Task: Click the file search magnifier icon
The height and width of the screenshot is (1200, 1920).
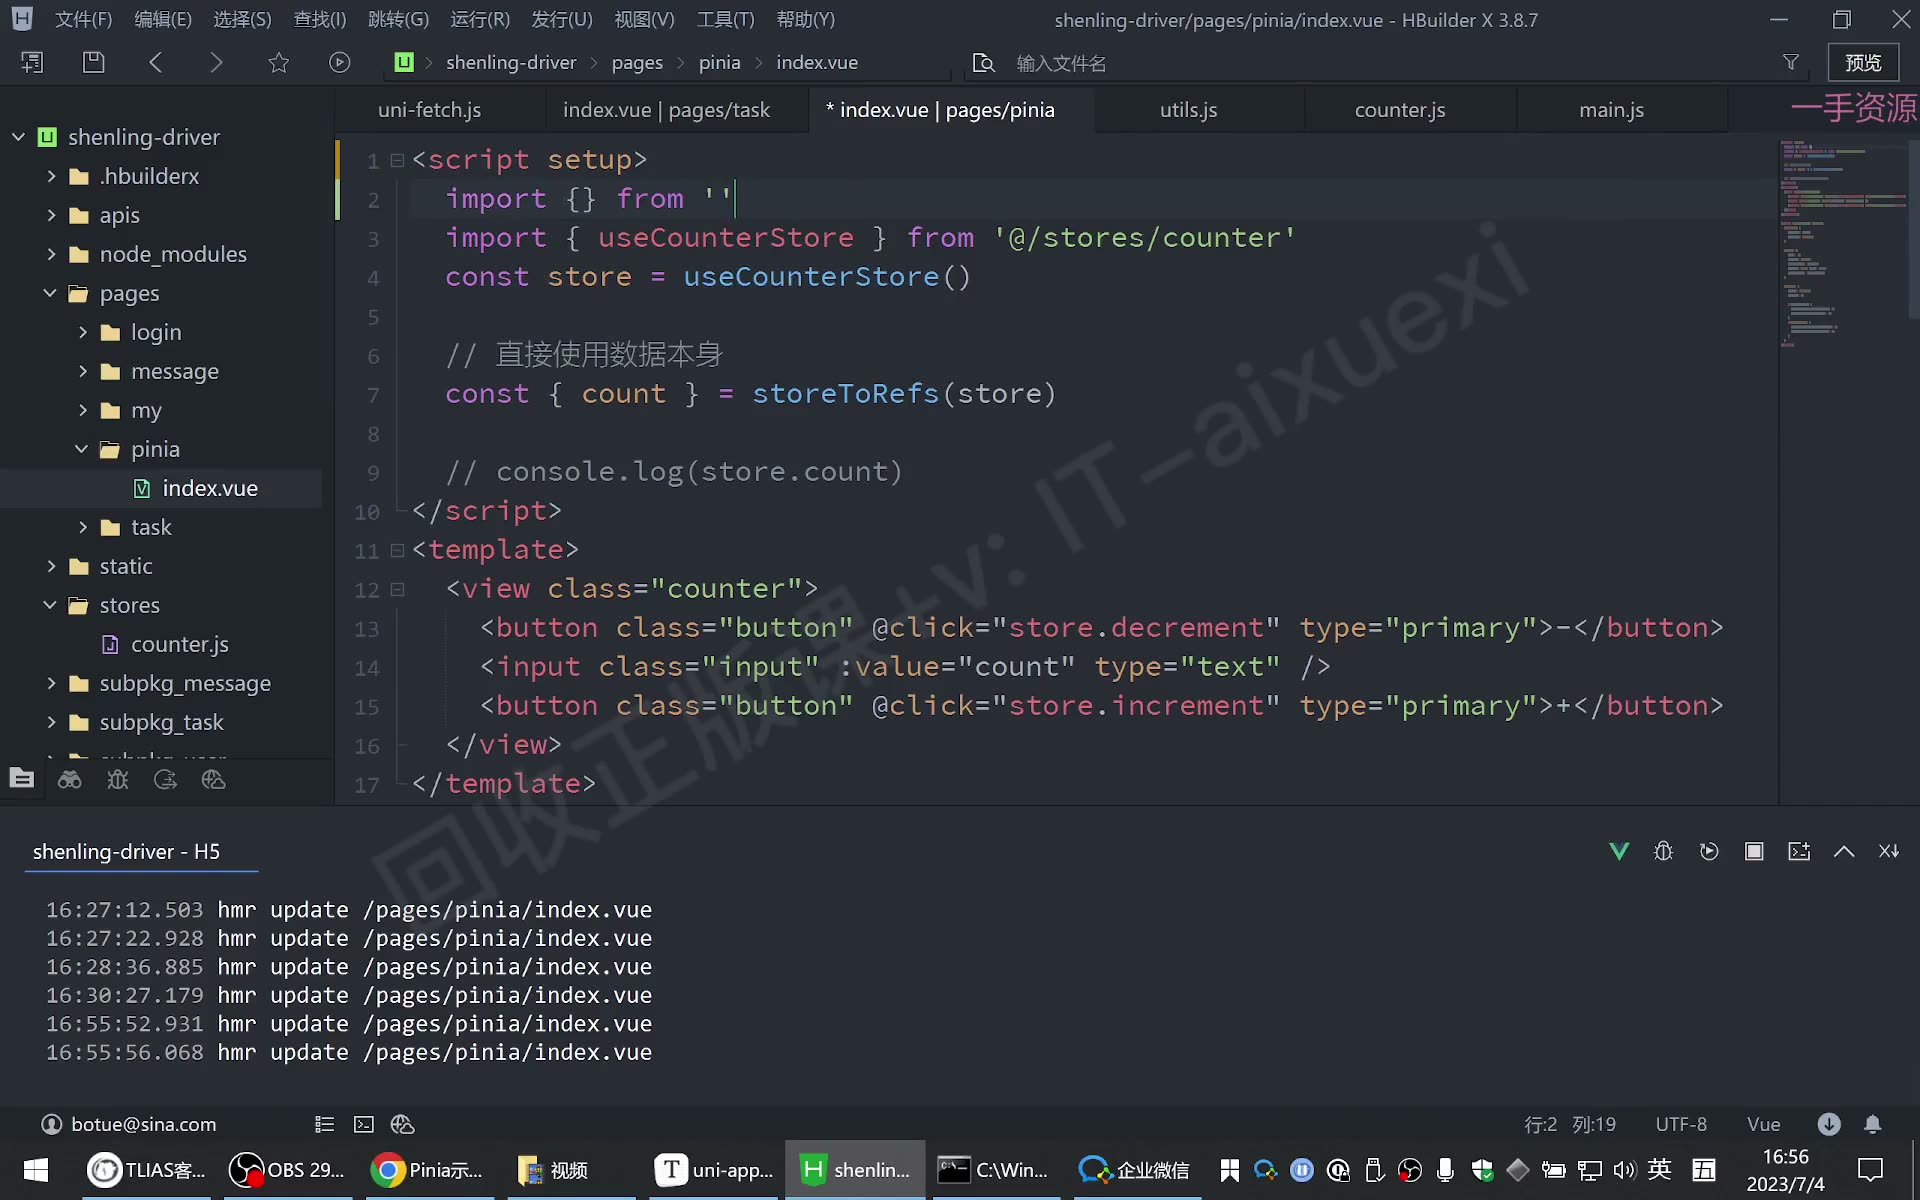Action: [984, 63]
